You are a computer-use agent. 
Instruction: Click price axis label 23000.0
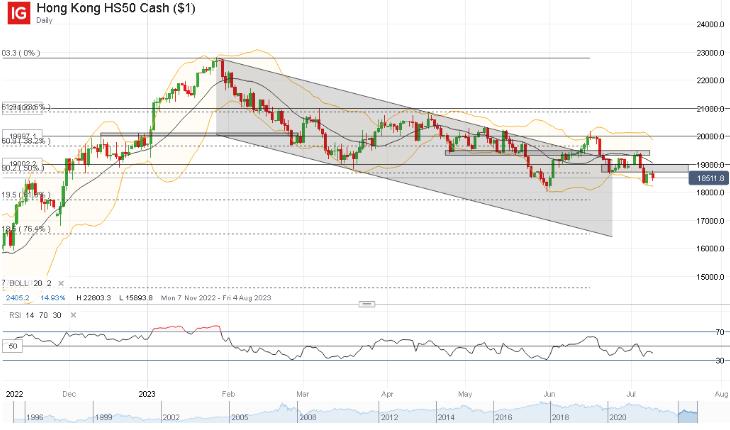(710, 53)
